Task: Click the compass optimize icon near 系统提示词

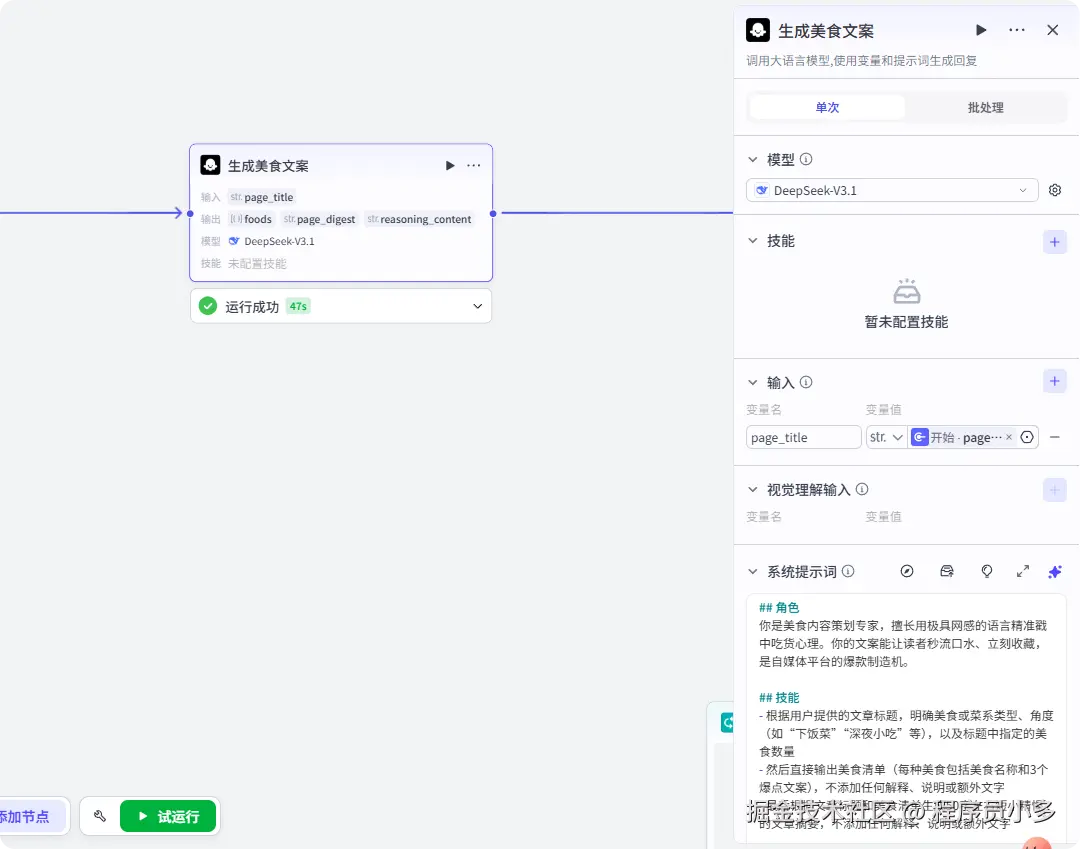Action: point(907,571)
